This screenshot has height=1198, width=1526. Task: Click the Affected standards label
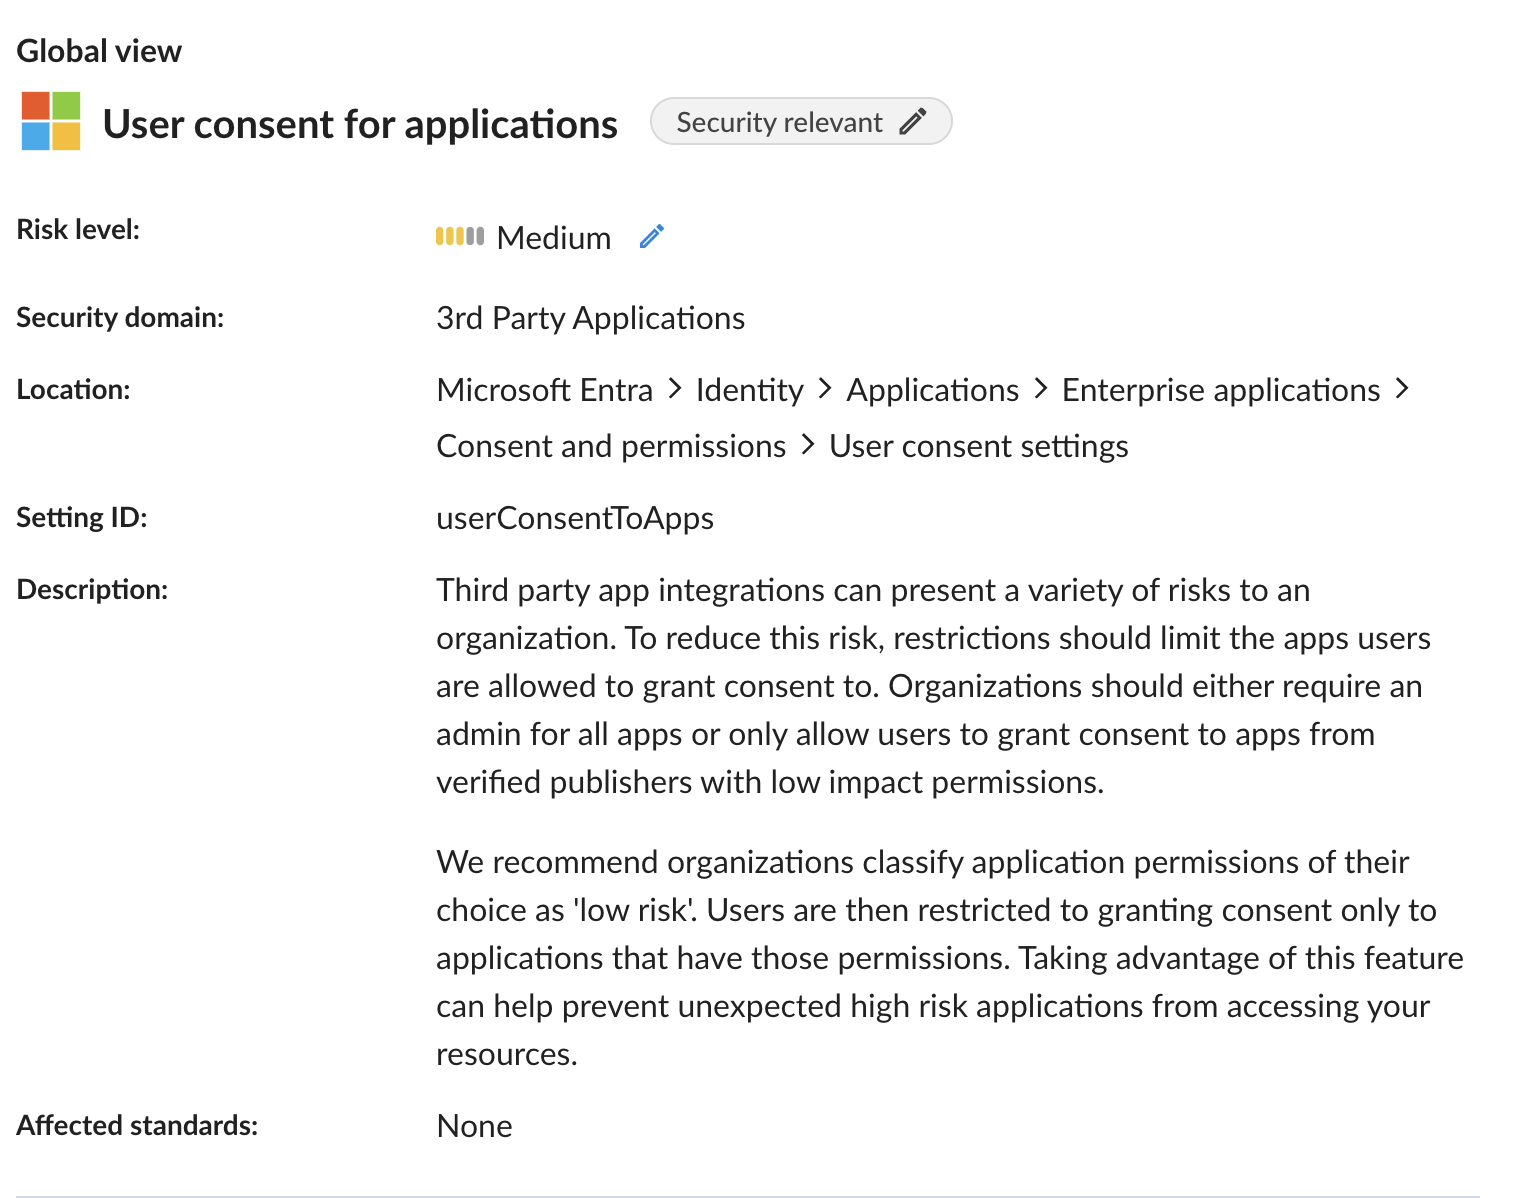(137, 1125)
